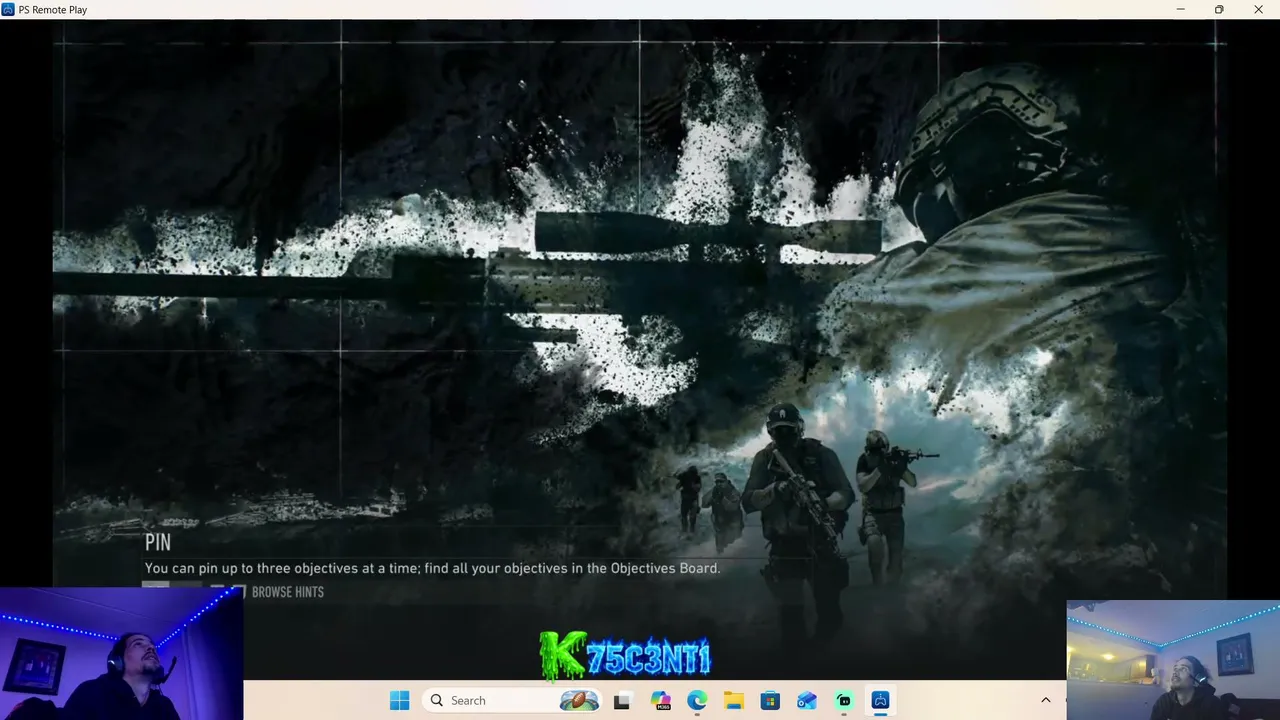Show hidden system tray icons
This screenshot has width=1280, height=720.
[1046, 700]
